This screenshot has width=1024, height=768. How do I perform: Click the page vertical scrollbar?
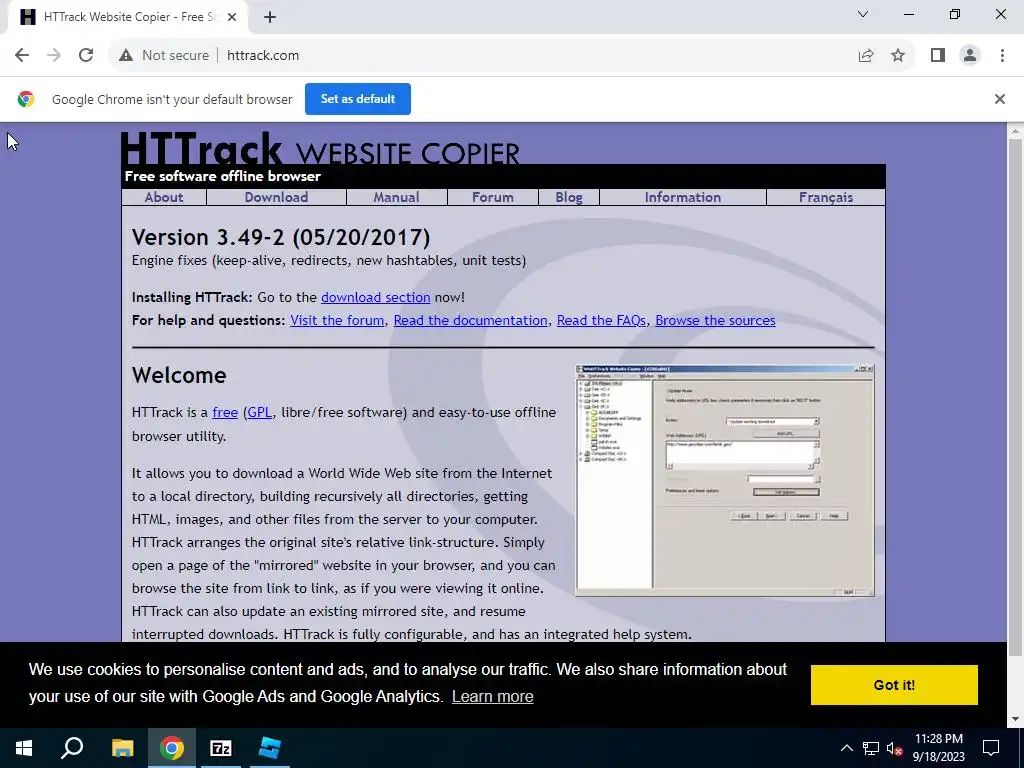[x=1015, y=398]
